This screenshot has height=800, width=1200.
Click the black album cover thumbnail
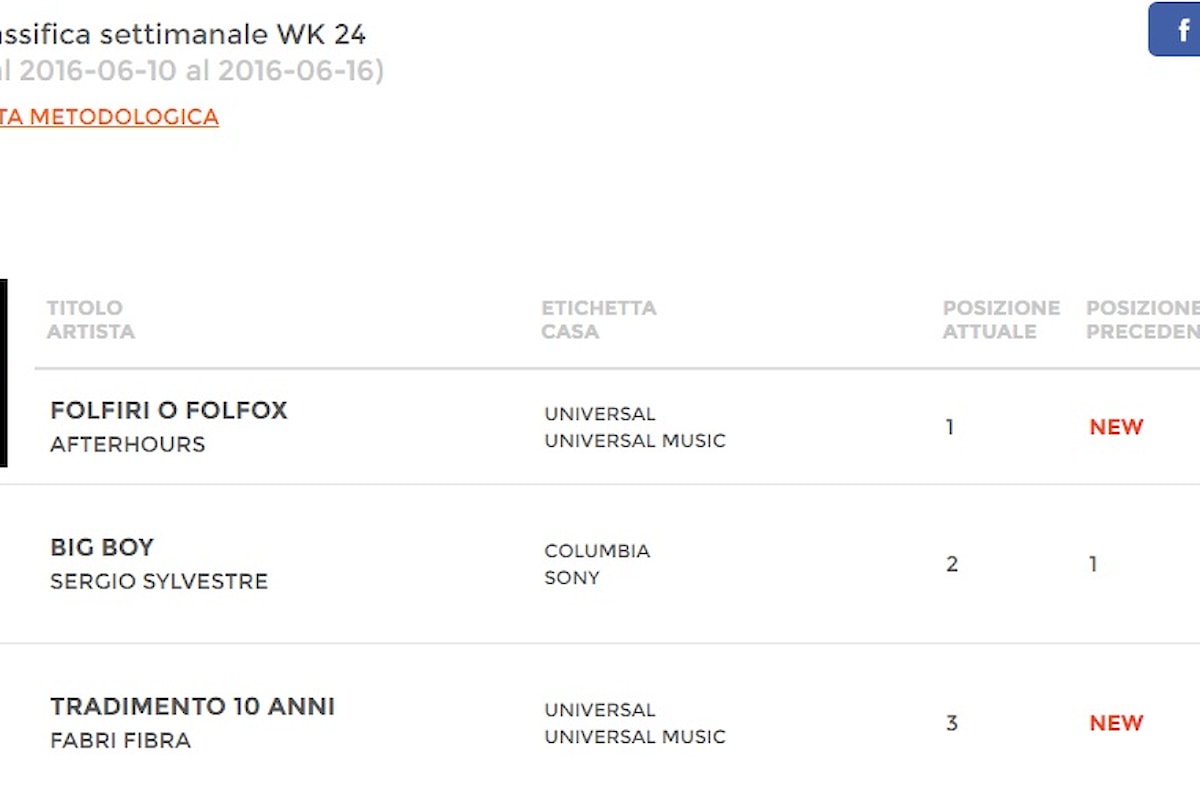pos(3,373)
